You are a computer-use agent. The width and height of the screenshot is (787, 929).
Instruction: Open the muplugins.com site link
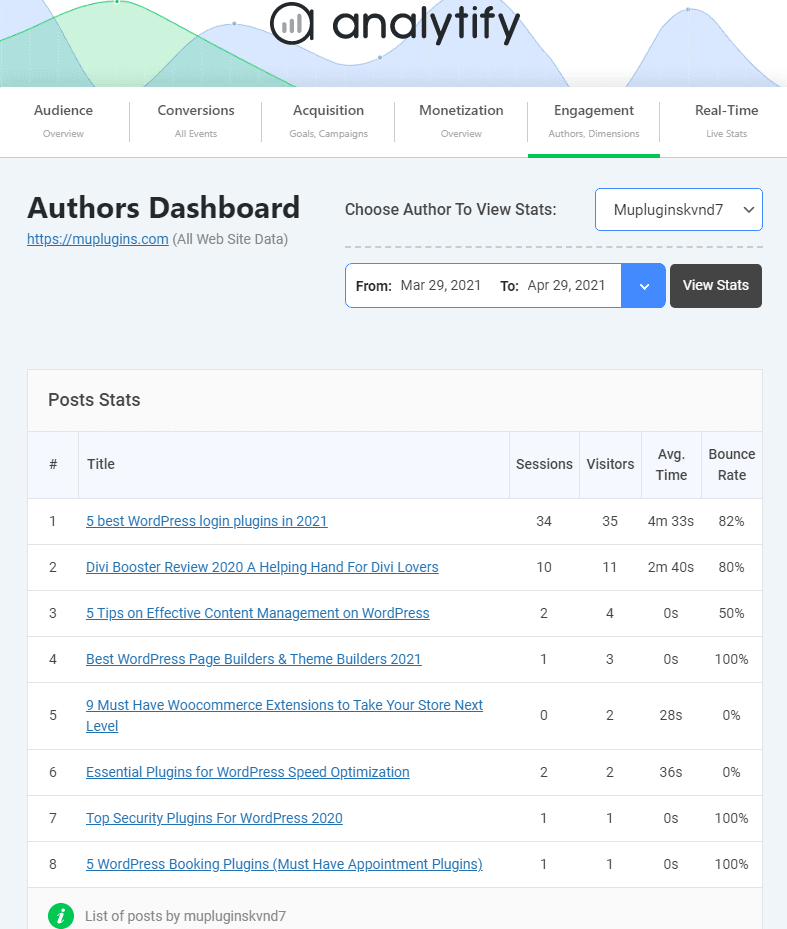tap(98, 239)
